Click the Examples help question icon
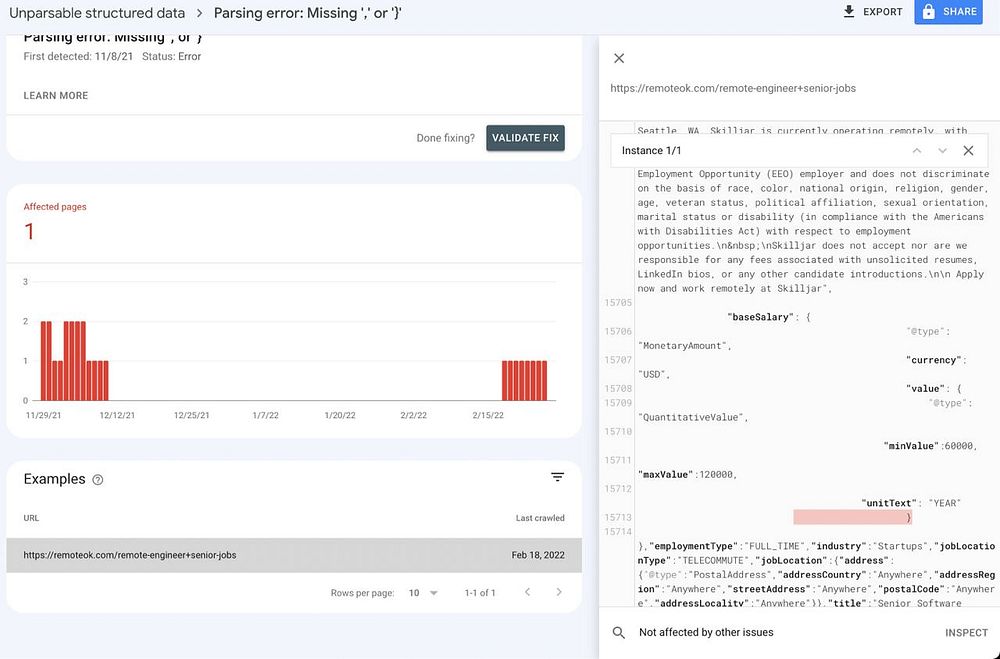The width and height of the screenshot is (1000, 659). [x=98, y=480]
